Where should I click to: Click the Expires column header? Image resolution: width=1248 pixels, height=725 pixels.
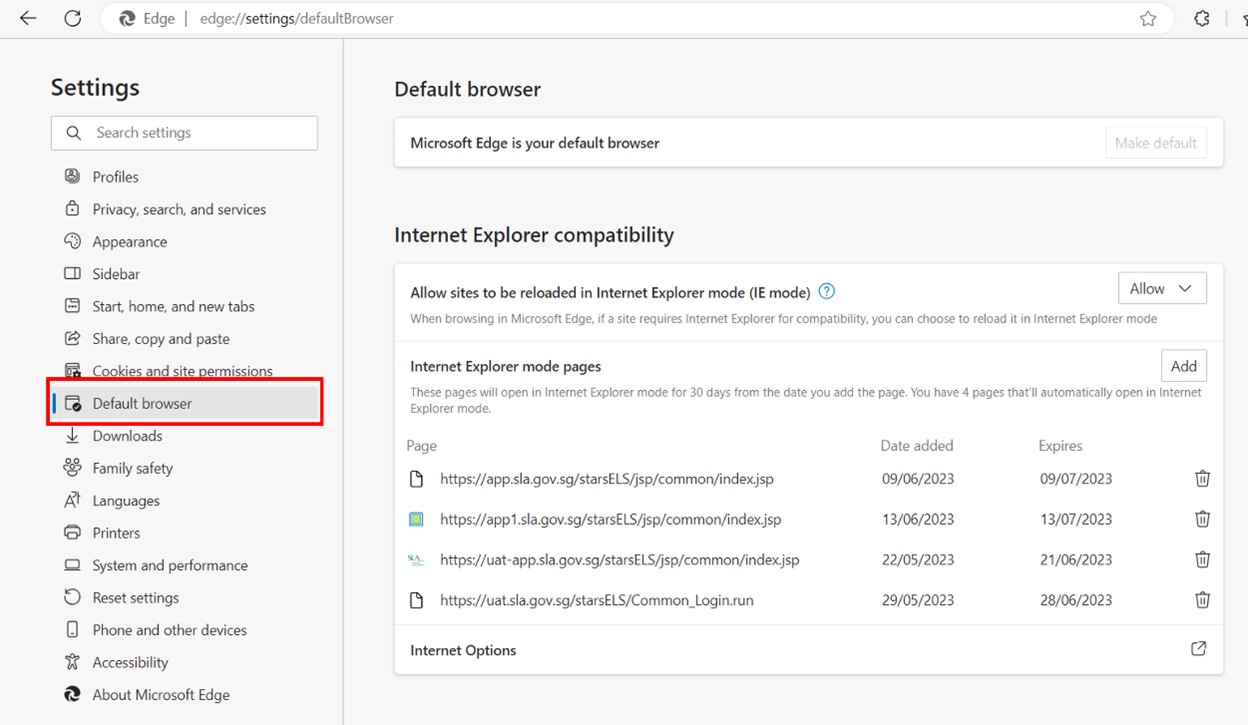[1061, 446]
